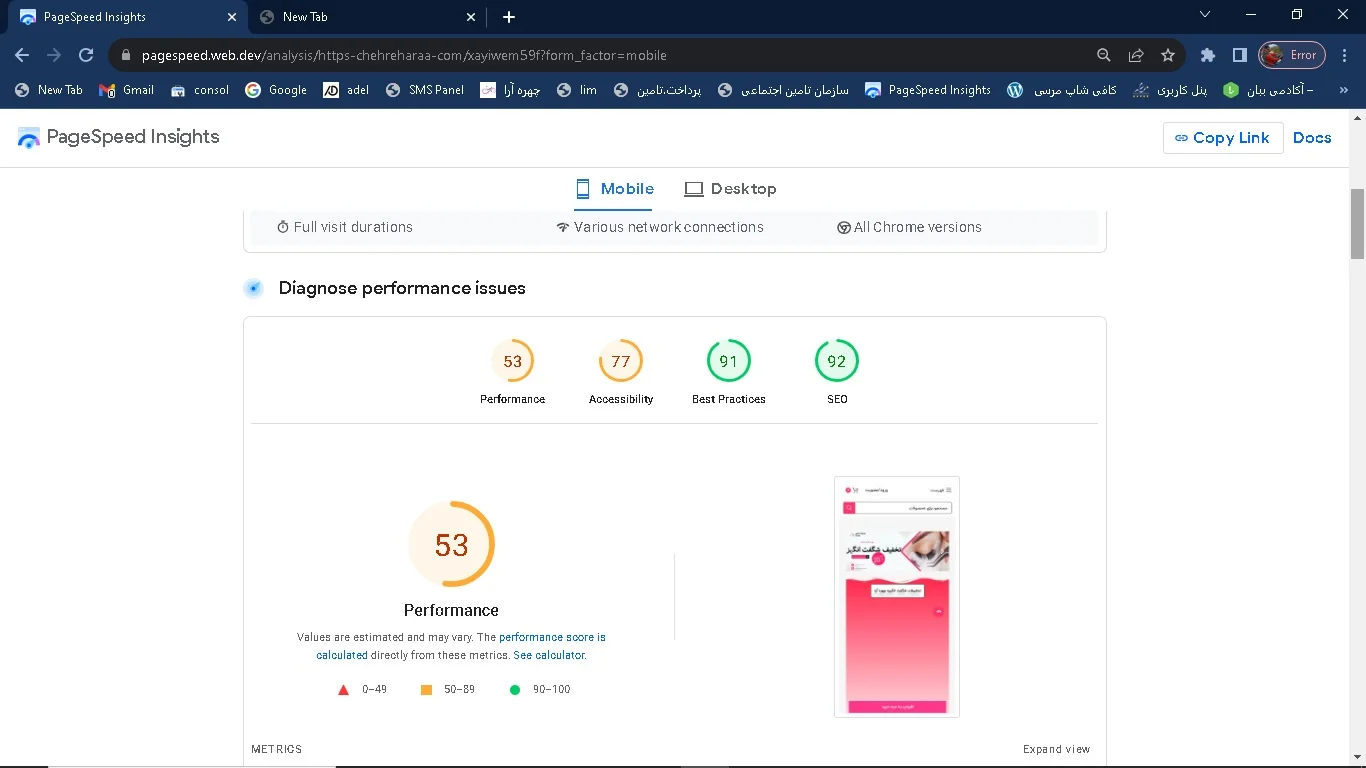This screenshot has width=1366, height=768.
Task: Switch to the Desktop tab
Action: pos(730,189)
